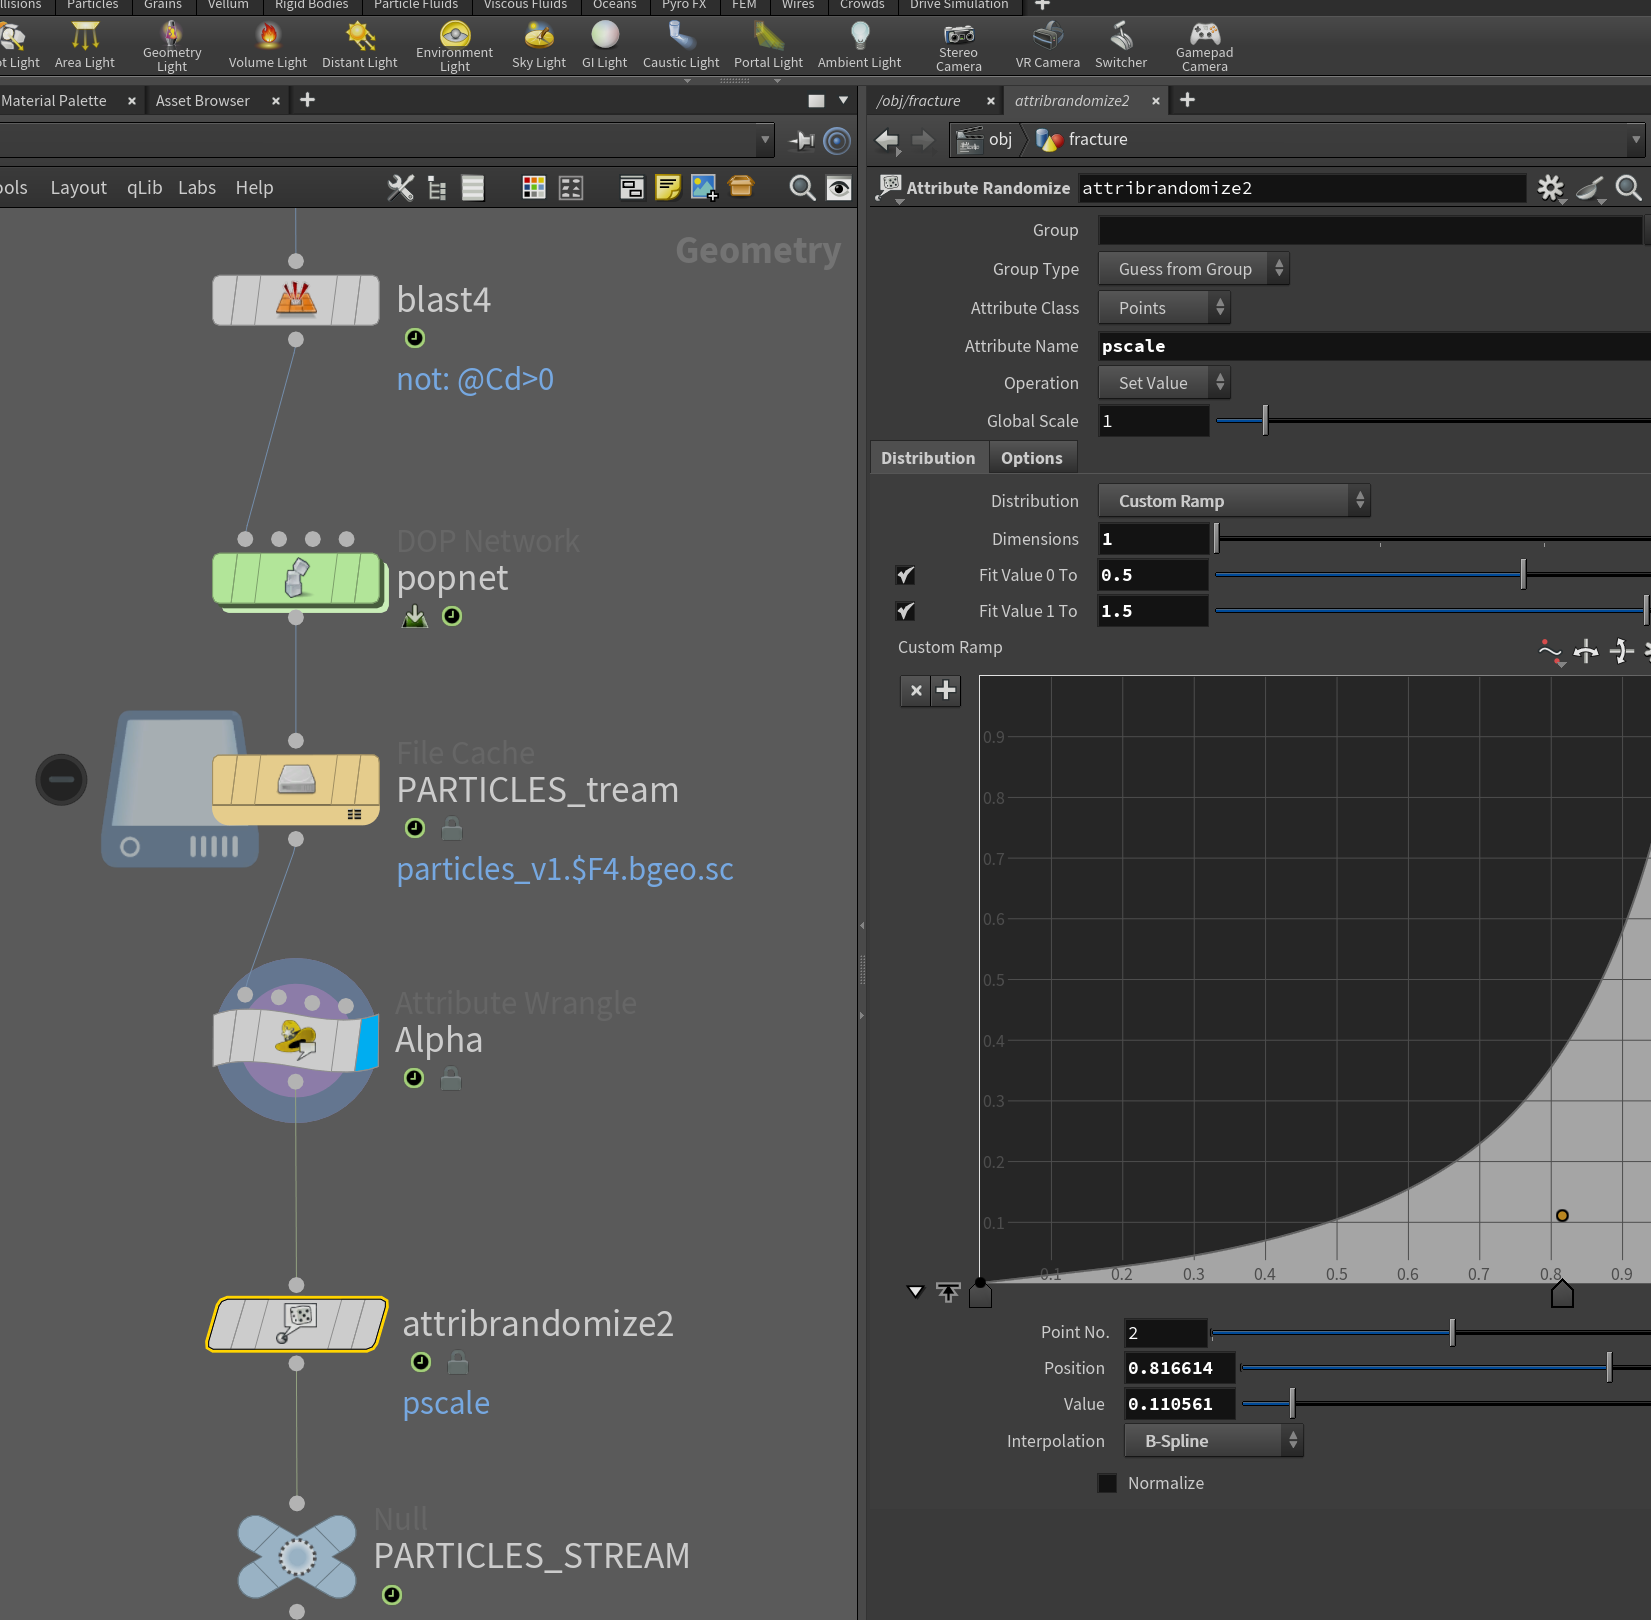
Task: Click the Global Scale slider handle
Action: [x=1265, y=421]
